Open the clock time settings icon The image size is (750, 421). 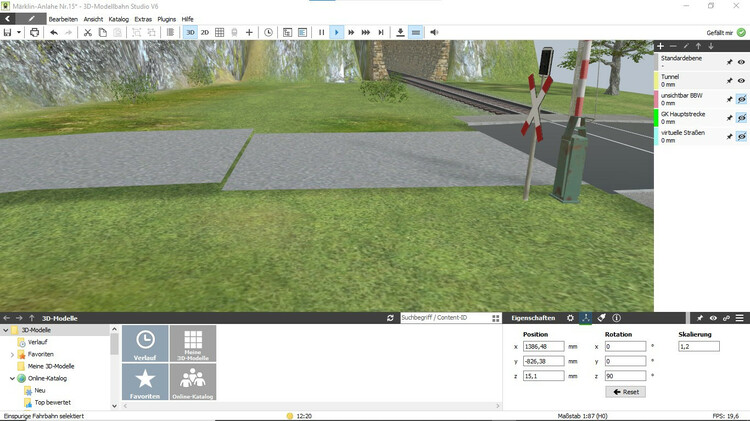[x=268, y=33]
